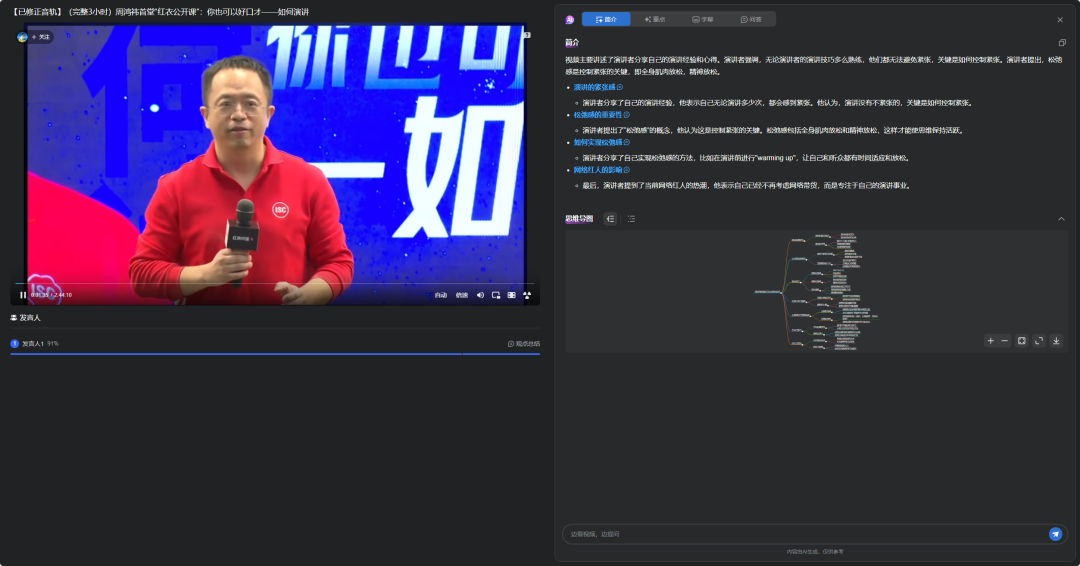Viewport: 1080px width, 566px height.
Task: Download the mind map image
Action: click(1056, 341)
